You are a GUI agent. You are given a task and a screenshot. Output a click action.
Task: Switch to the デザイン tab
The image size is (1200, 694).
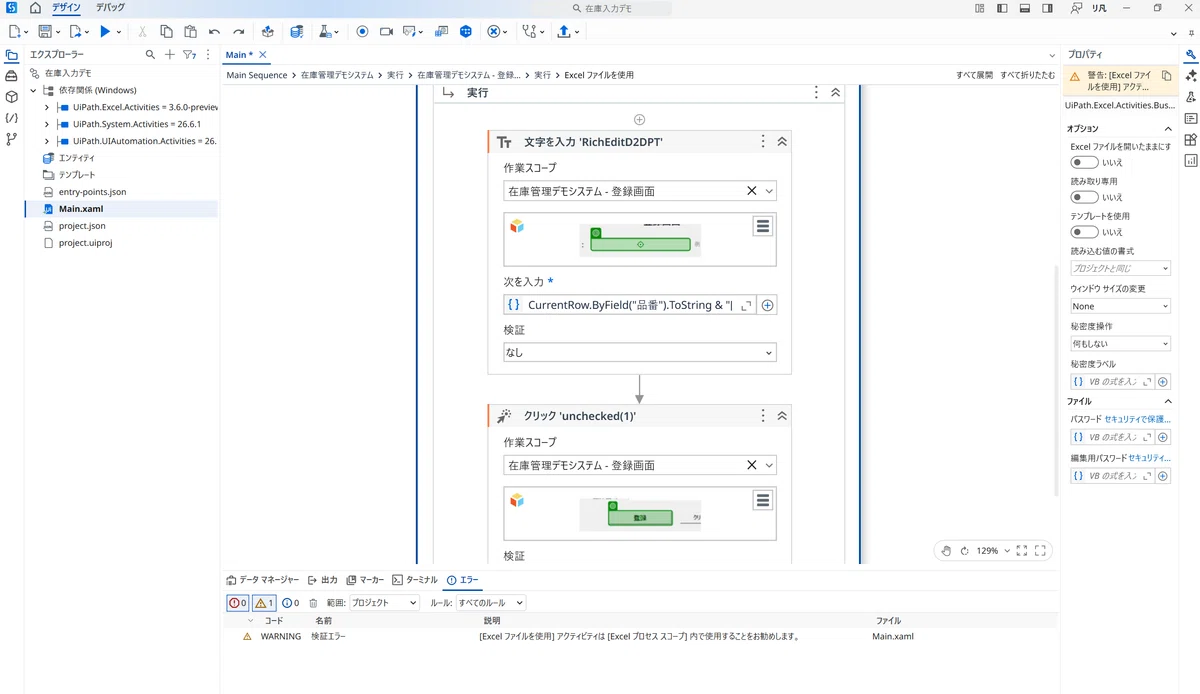(66, 8)
